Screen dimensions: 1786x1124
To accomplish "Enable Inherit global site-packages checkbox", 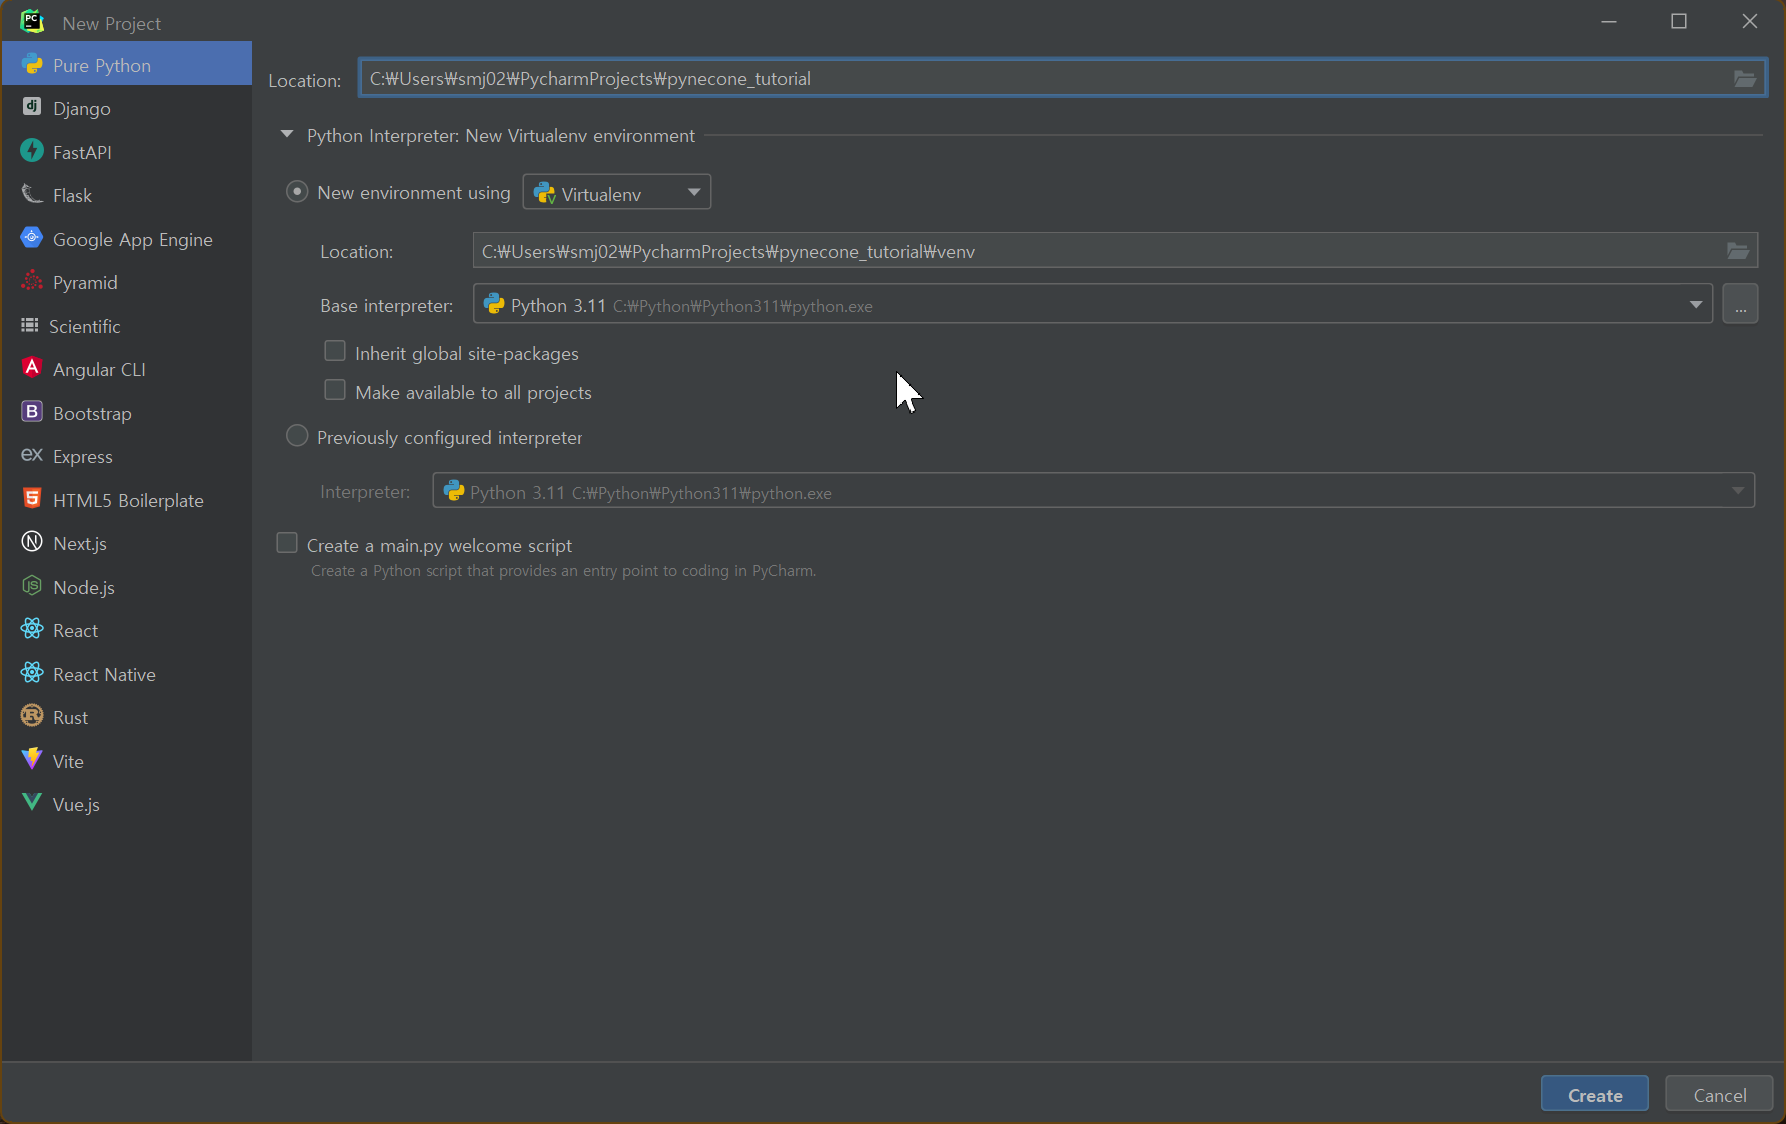I will [335, 351].
